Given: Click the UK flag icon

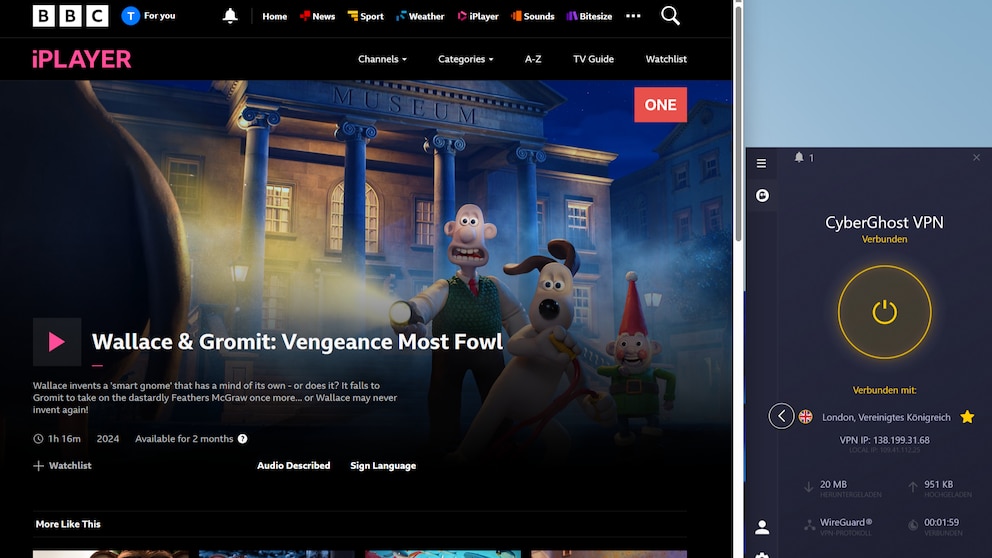Looking at the screenshot, I should click(x=805, y=417).
